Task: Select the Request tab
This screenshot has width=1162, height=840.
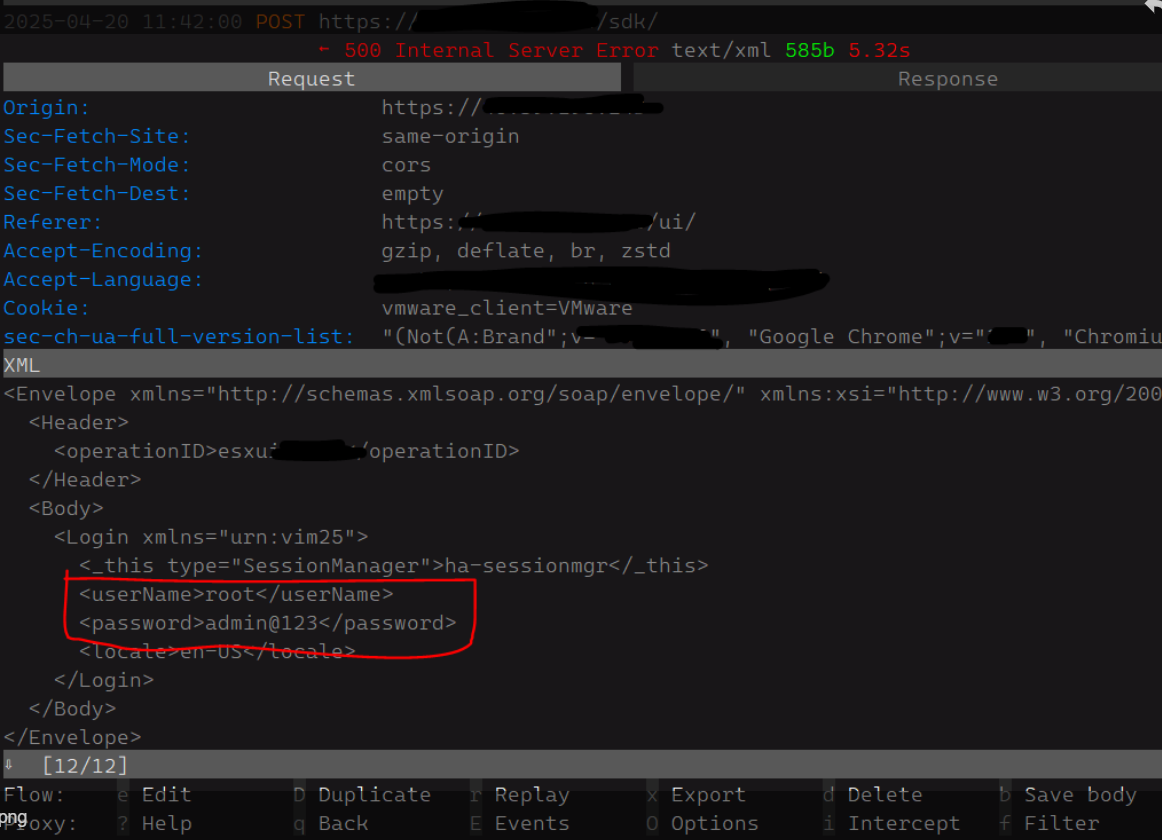Action: coord(311,79)
